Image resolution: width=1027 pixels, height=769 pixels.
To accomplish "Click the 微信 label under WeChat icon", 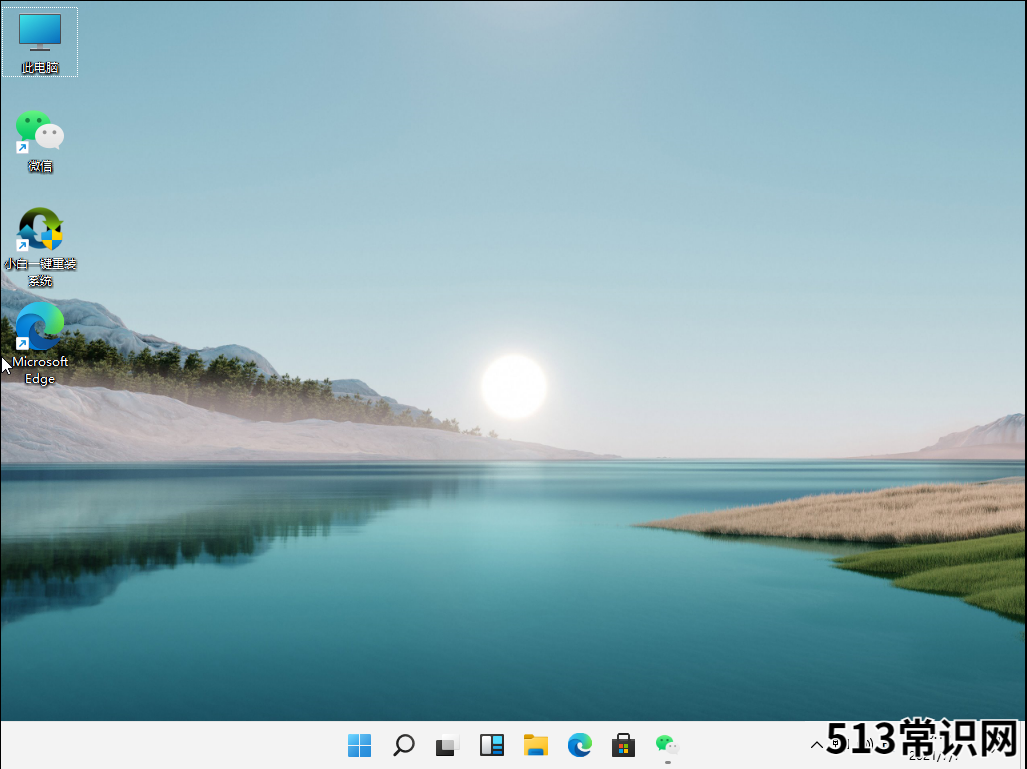I will [40, 166].
